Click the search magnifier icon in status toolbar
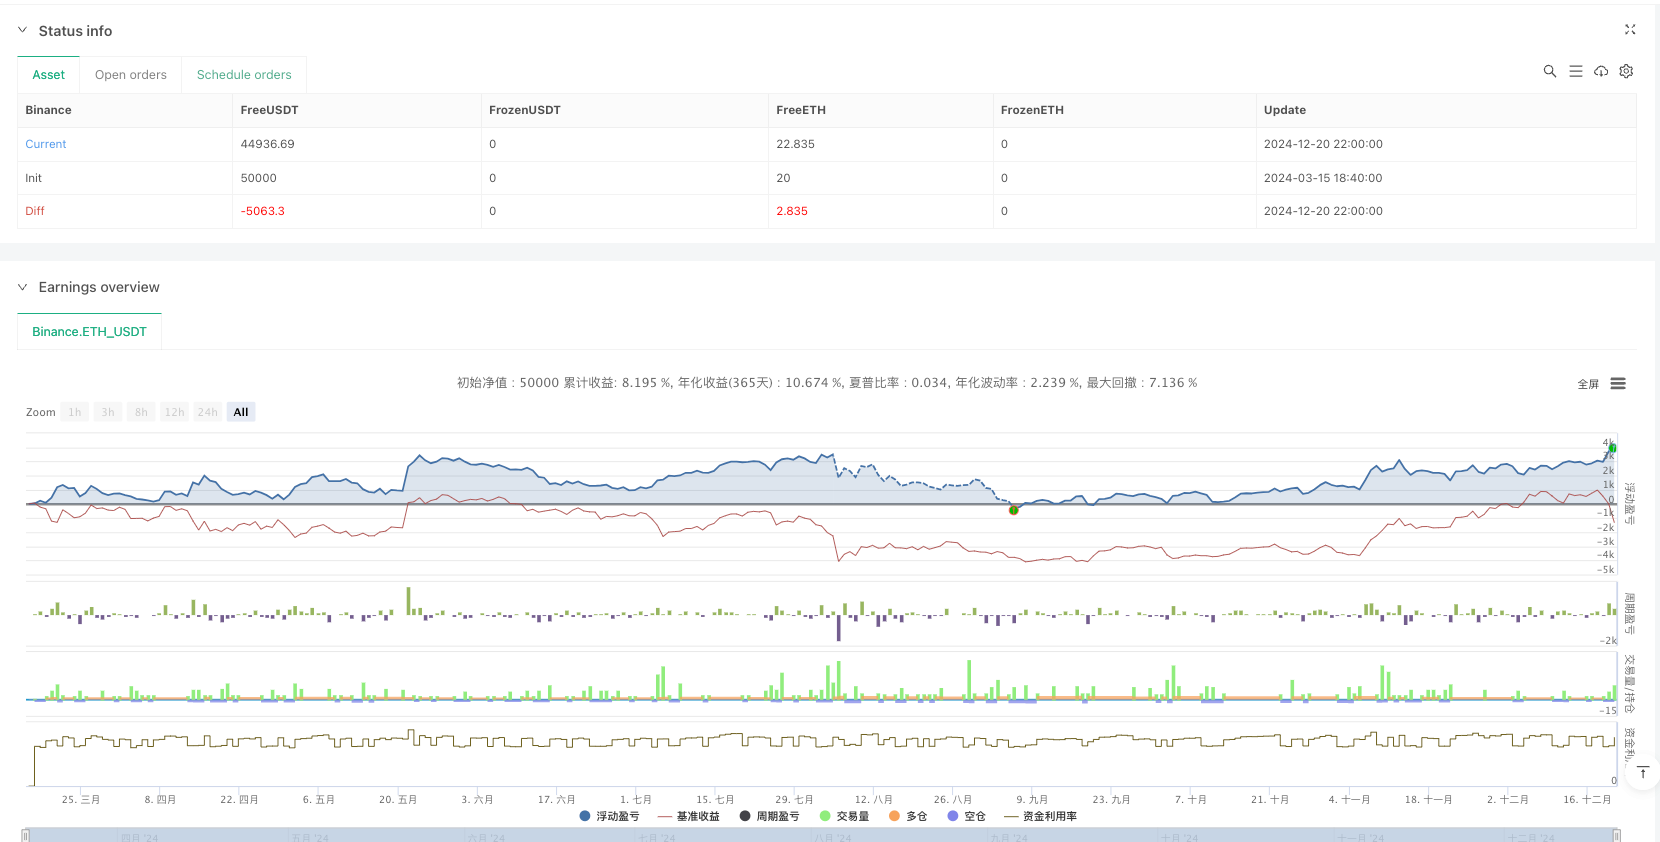The height and width of the screenshot is (842, 1660). tap(1549, 71)
